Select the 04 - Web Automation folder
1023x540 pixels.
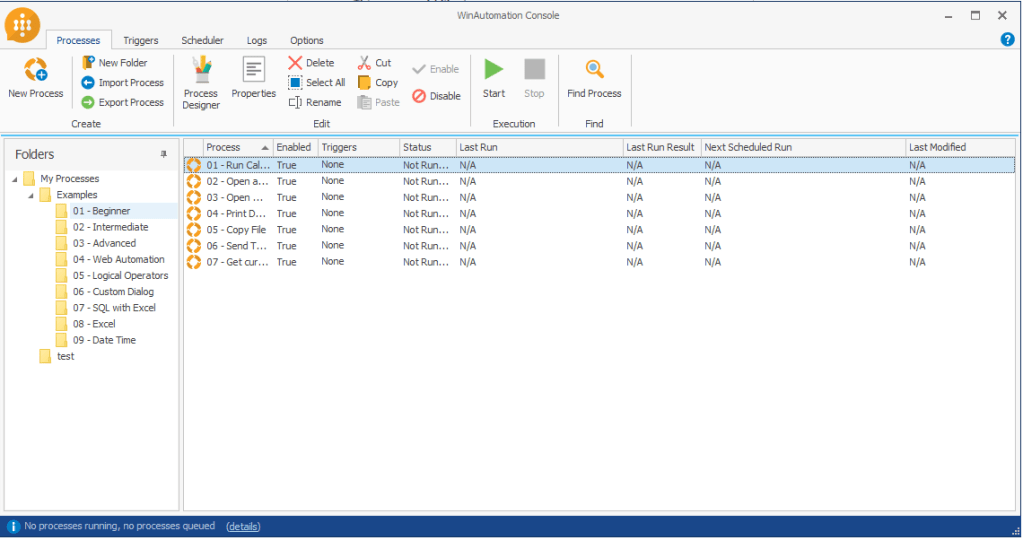(118, 259)
